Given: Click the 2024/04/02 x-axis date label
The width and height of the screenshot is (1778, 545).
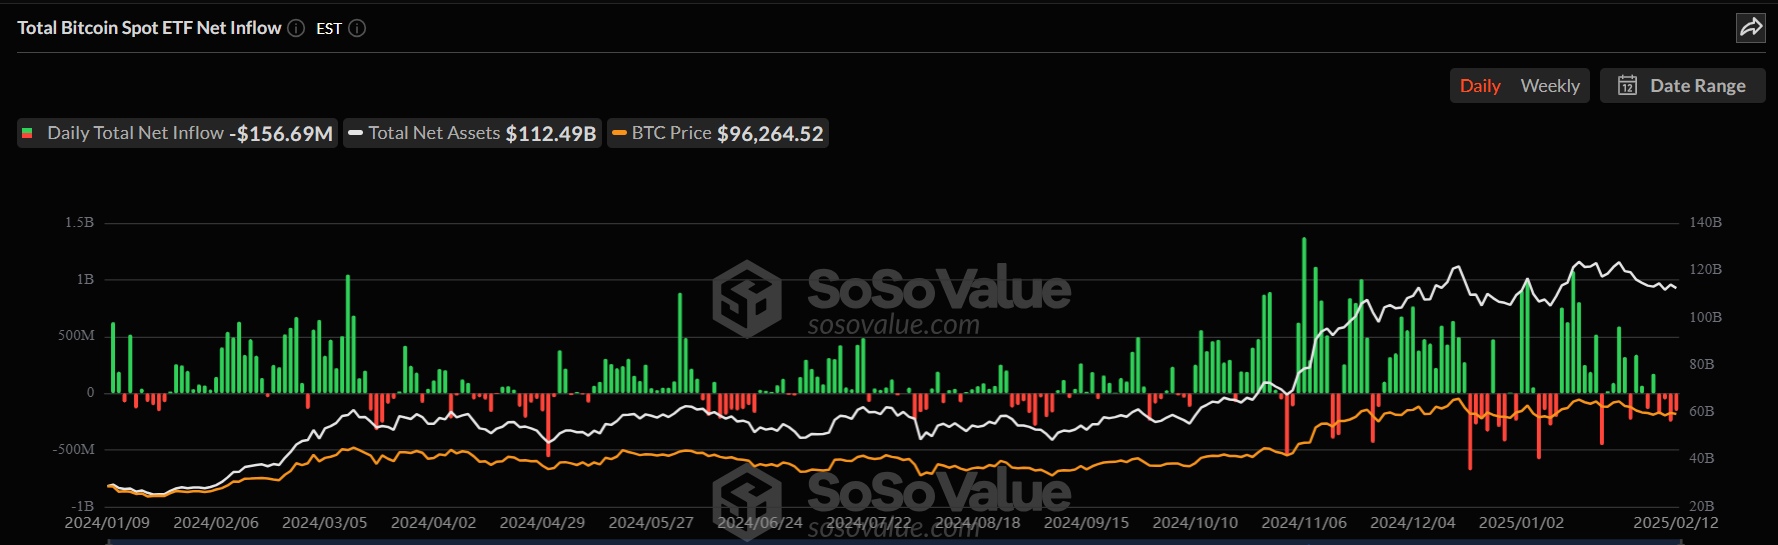Looking at the screenshot, I should point(433,523).
